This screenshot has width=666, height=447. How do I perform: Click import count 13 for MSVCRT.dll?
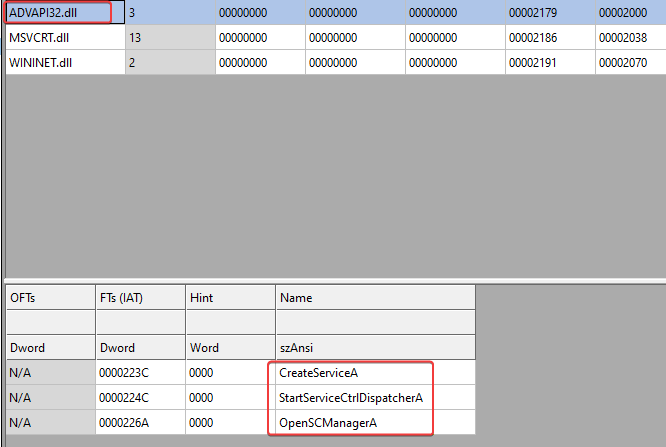coord(170,37)
